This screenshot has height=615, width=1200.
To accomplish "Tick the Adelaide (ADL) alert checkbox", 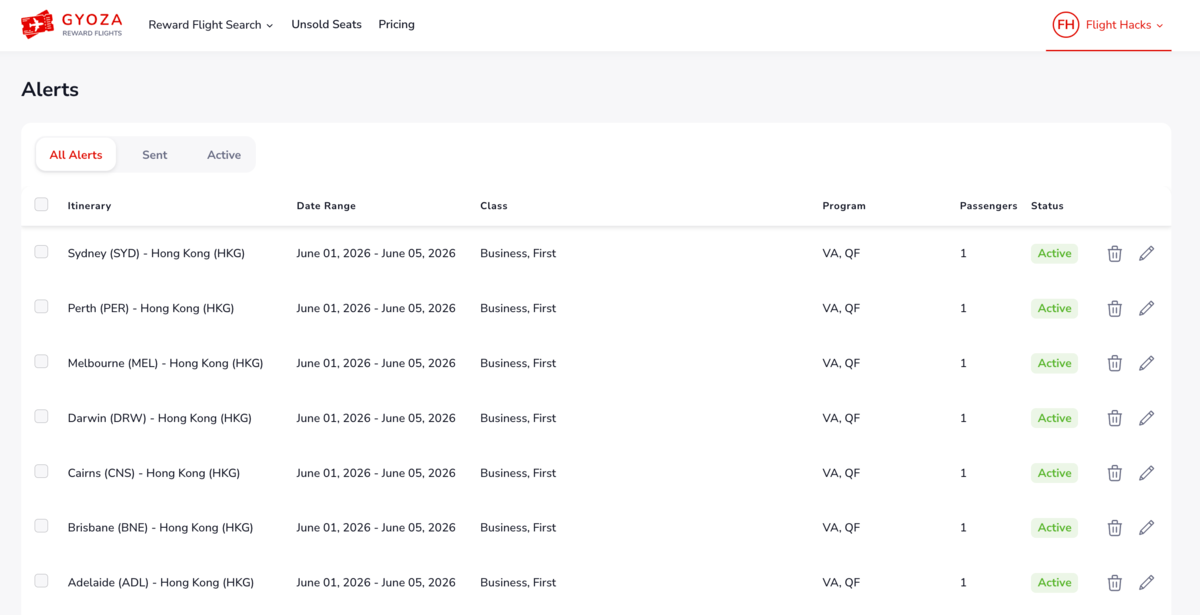I will (x=41, y=580).
